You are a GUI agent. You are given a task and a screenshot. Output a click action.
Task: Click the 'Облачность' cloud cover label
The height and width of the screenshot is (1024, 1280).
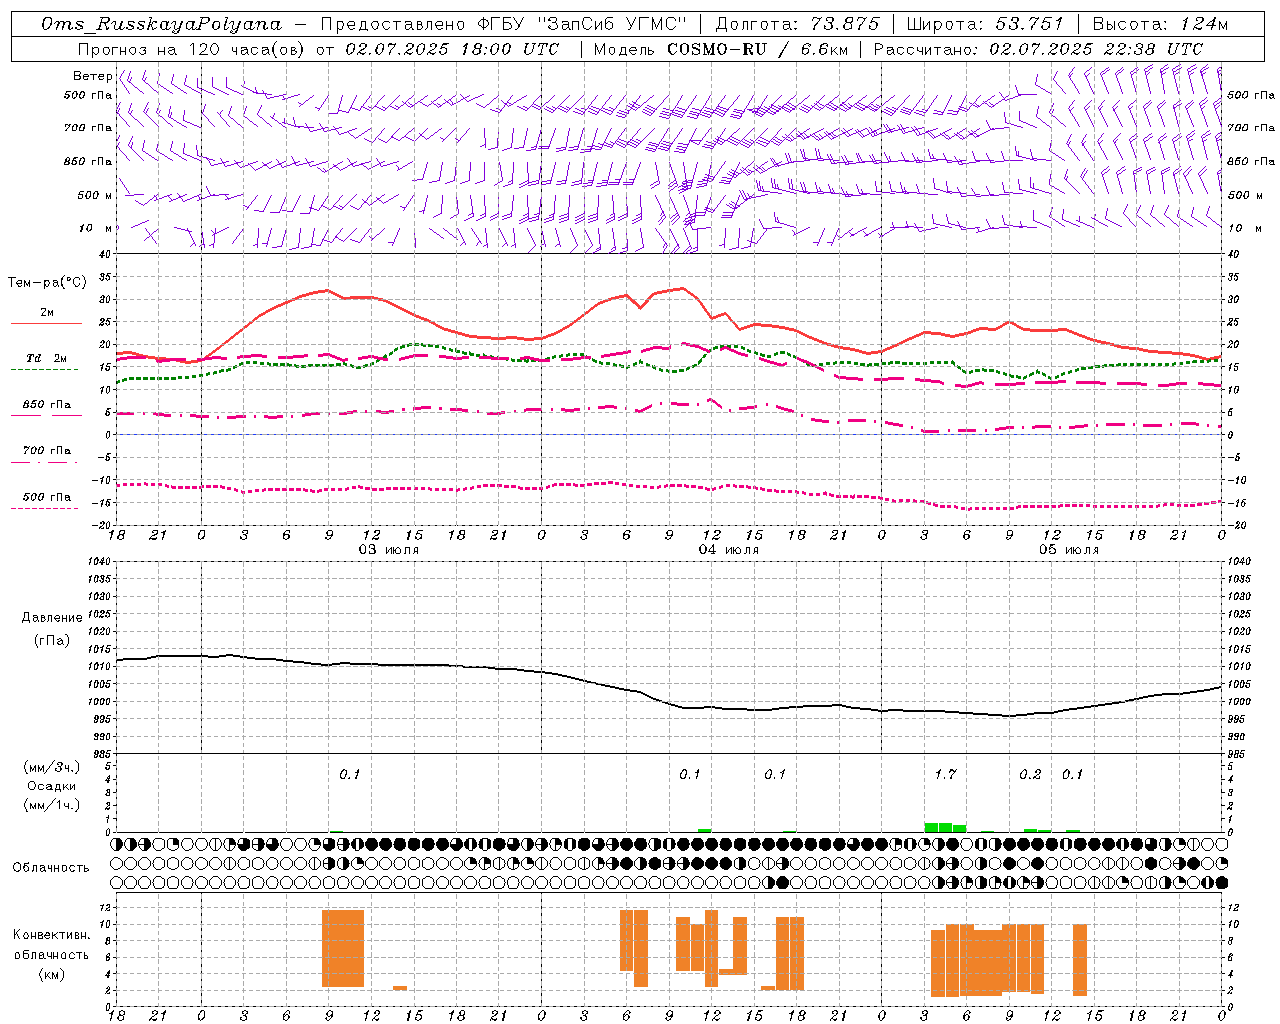[51, 867]
